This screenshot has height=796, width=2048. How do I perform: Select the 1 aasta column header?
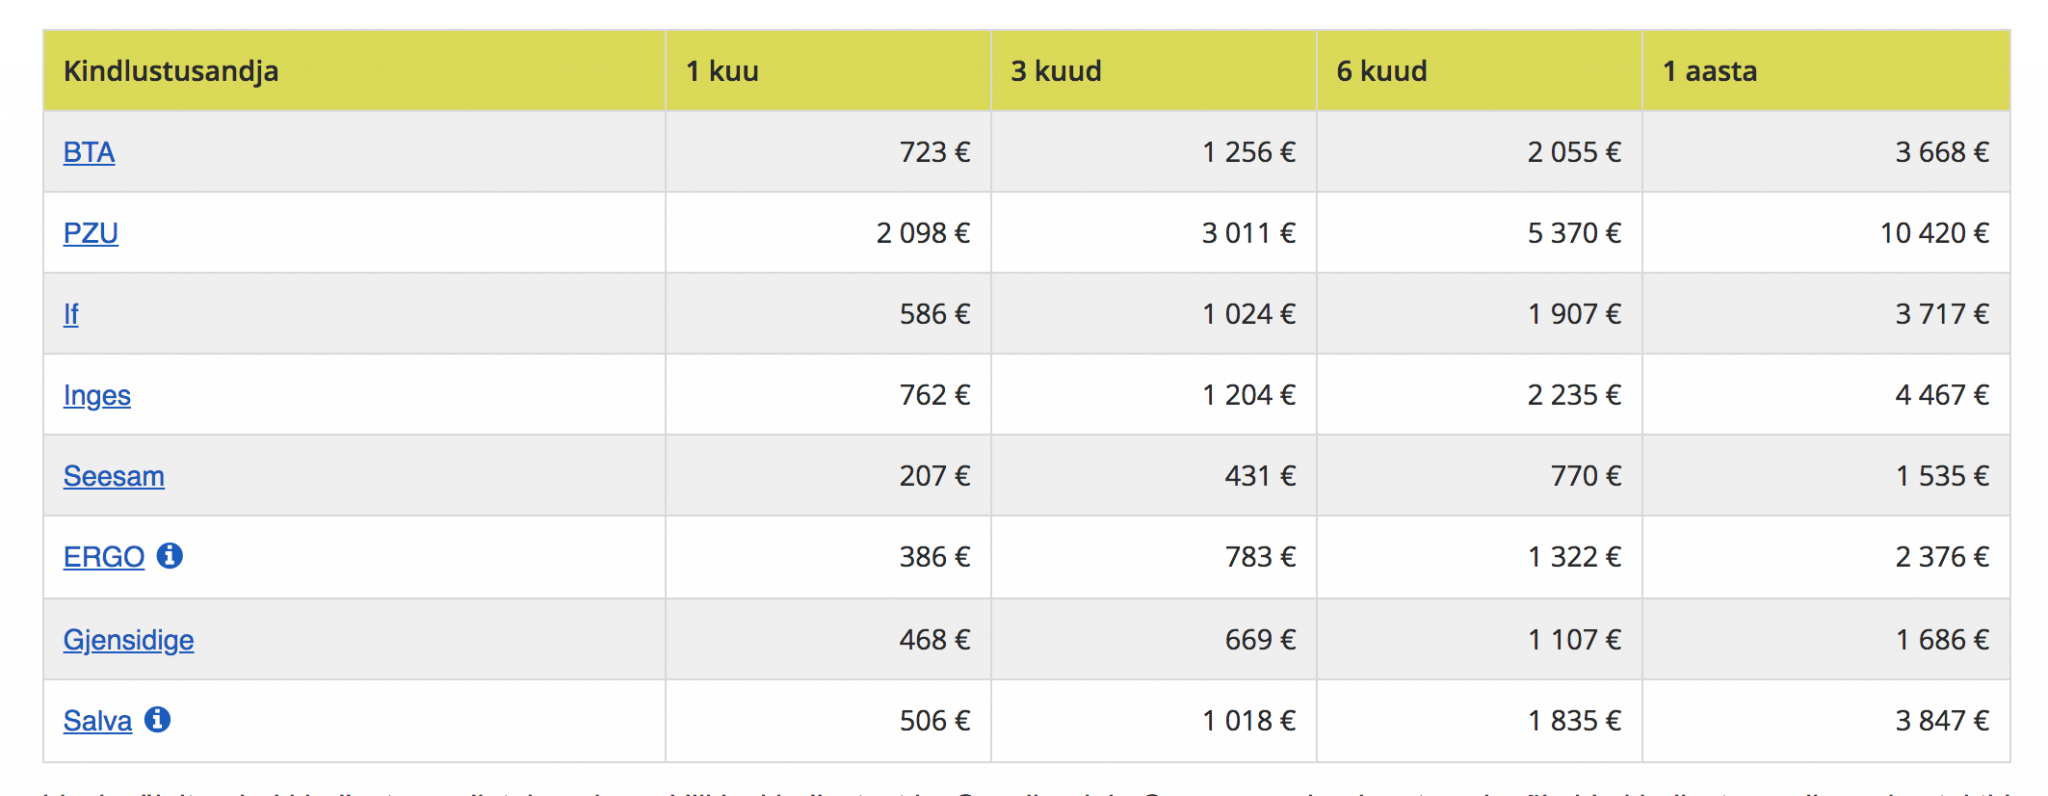[x=1710, y=71]
